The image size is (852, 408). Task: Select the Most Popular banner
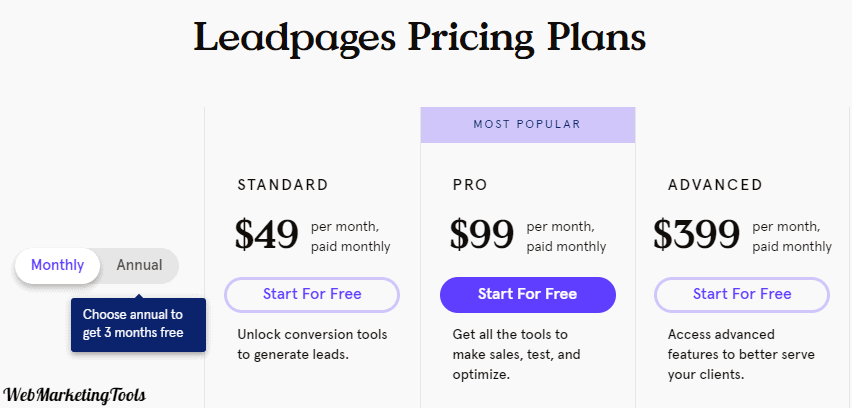coord(528,125)
